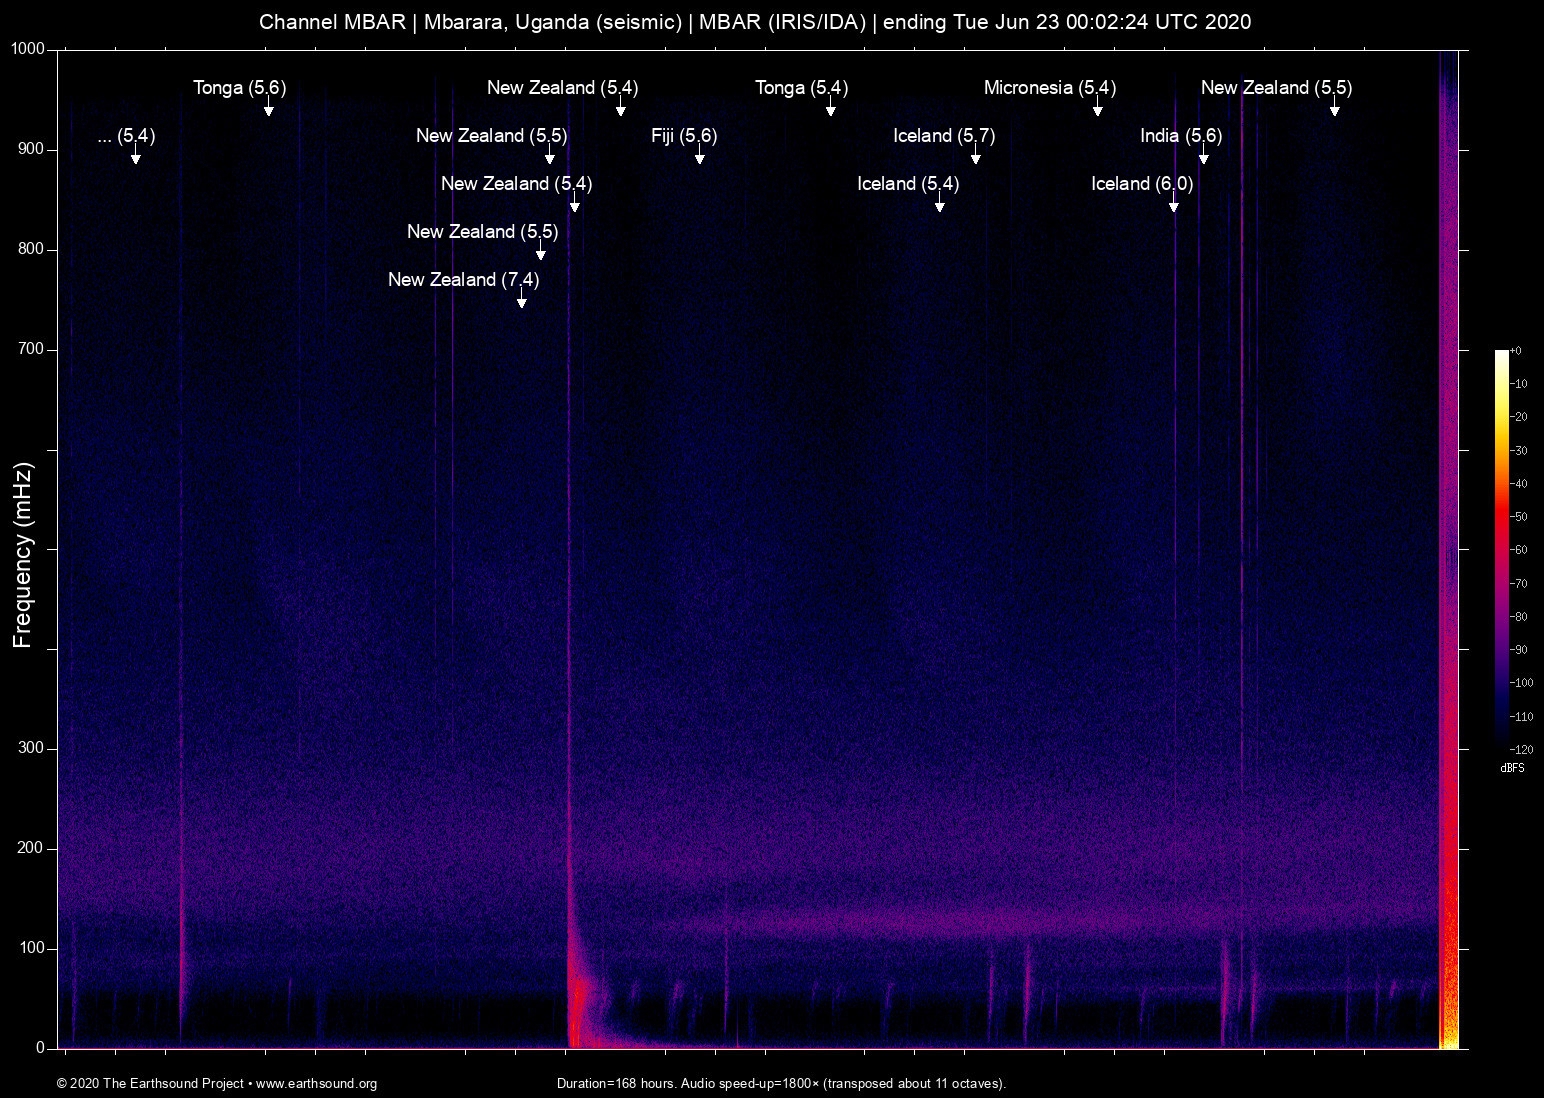
Task: Click the arrow marker below India (5.6)
Action: coord(1203,157)
